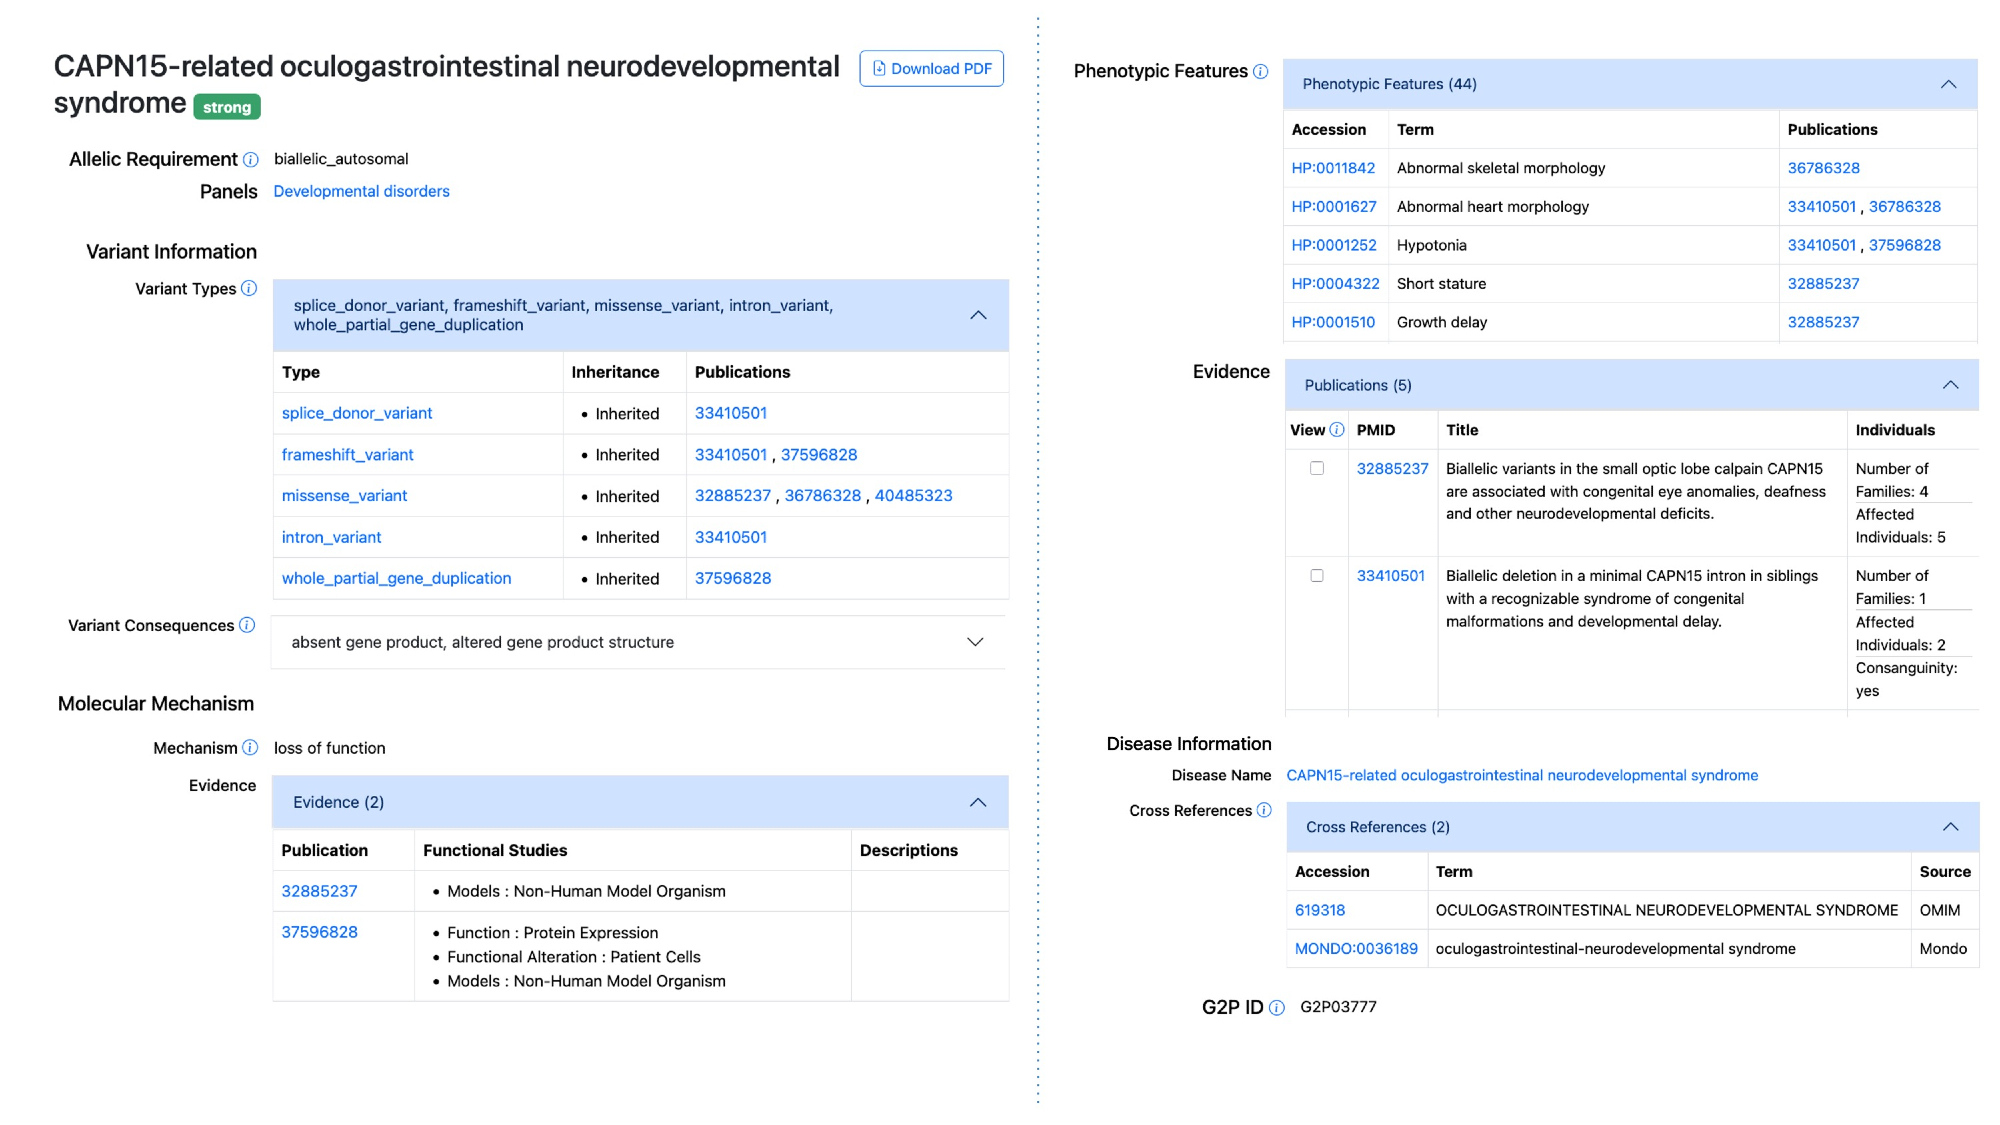Image resolution: width=2000 pixels, height=1125 pixels.
Task: Collapse the Publications (5) section
Action: pyautogui.click(x=1950, y=385)
